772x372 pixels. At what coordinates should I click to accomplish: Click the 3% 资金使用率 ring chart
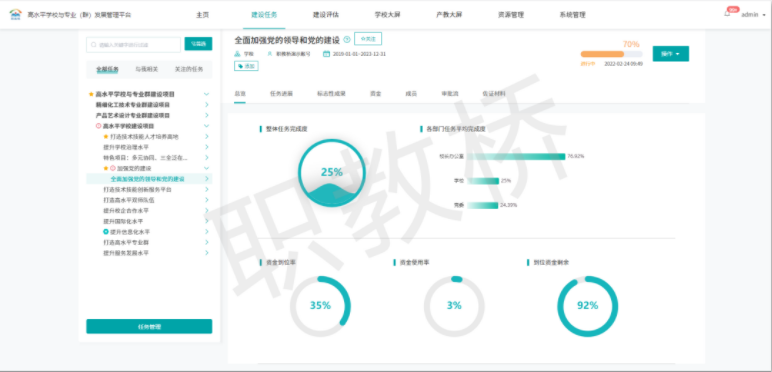coord(454,306)
